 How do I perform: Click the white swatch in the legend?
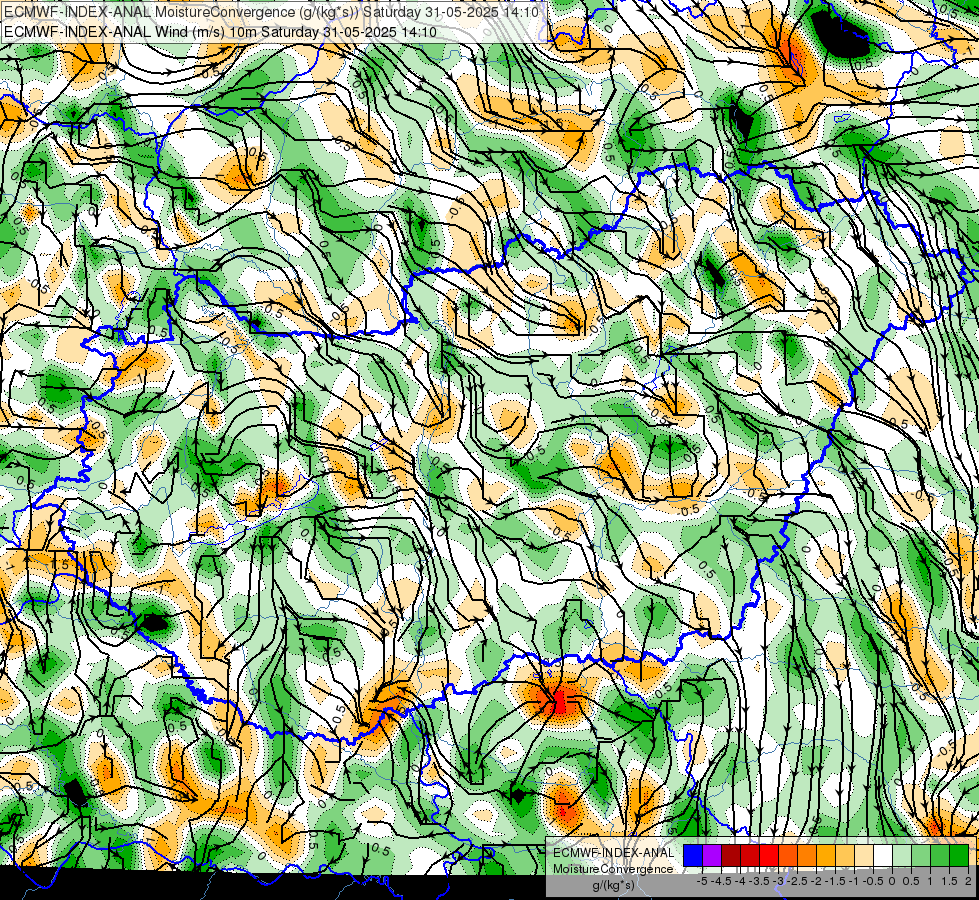(883, 855)
